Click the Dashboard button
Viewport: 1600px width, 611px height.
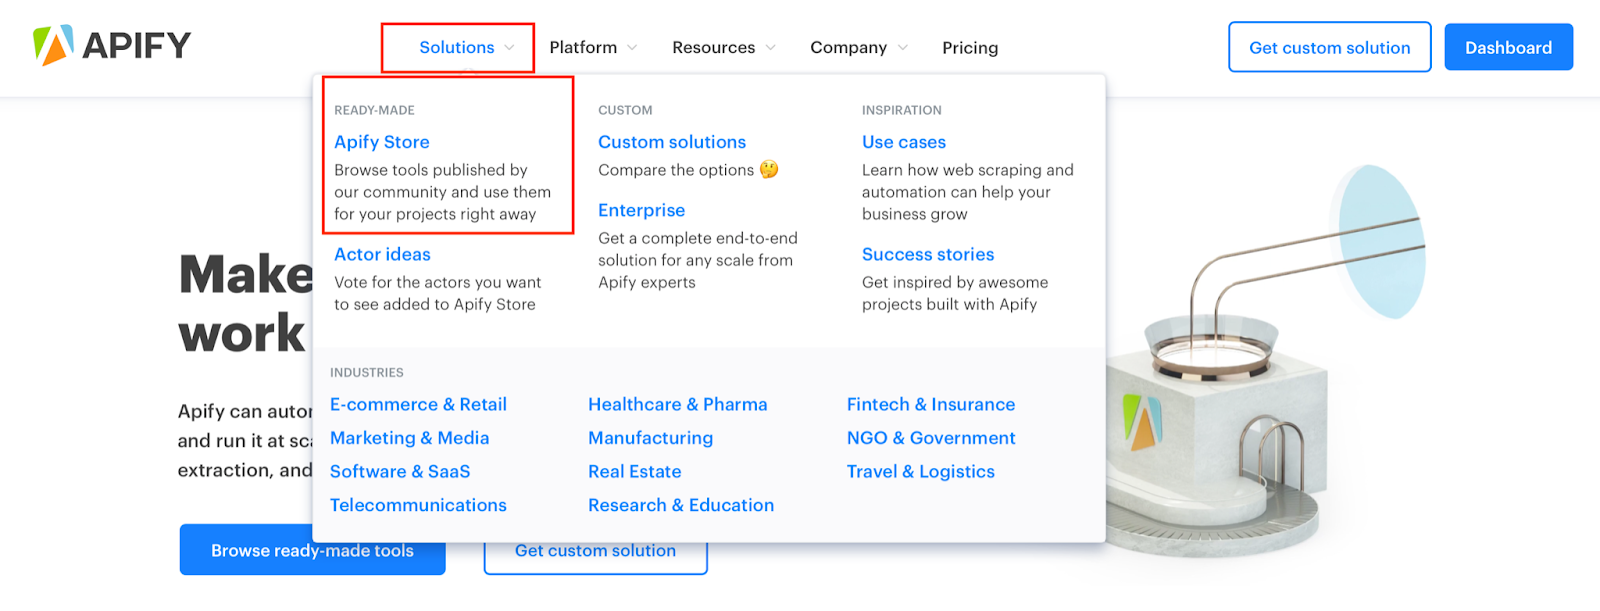pyautogui.click(x=1508, y=47)
